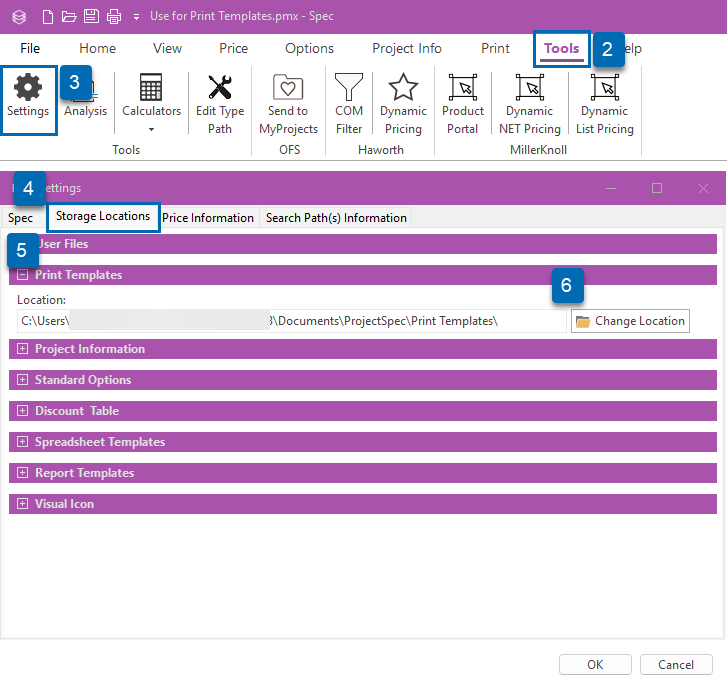727x688 pixels.
Task: Select the Tools ribbon tab
Action: (x=561, y=48)
